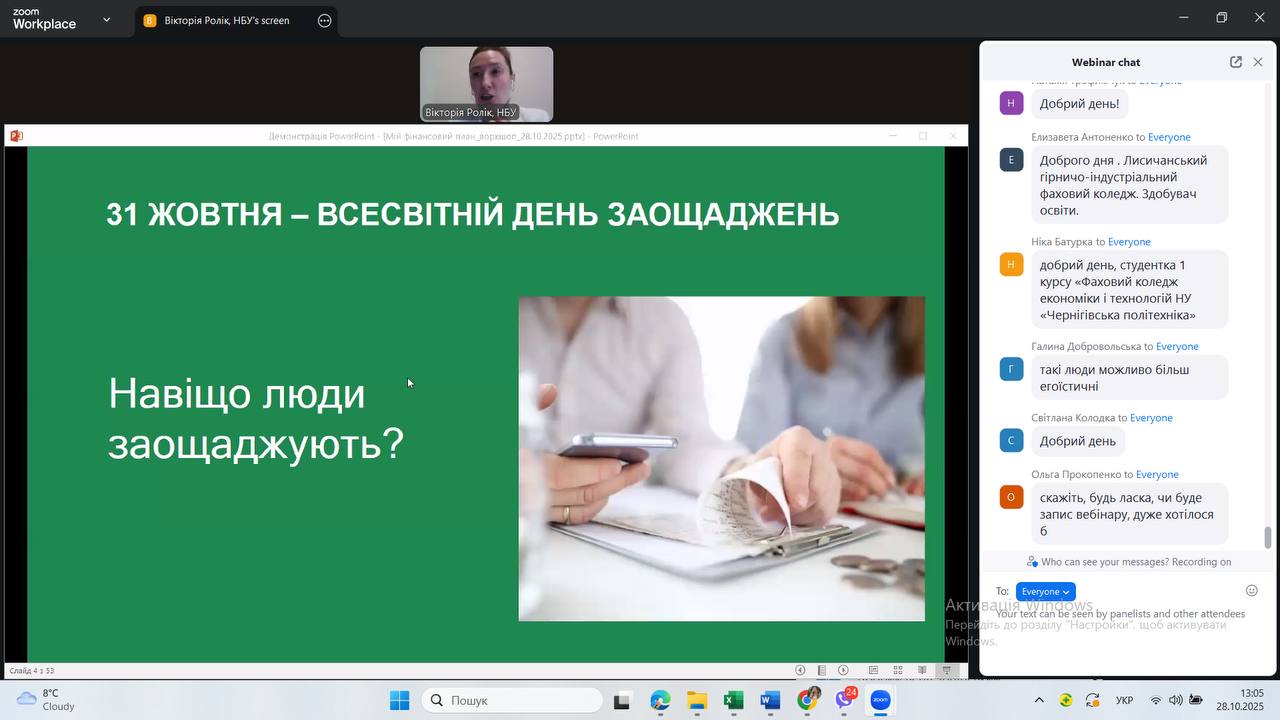Select the shared screen tab of Вікторія Ролік
Viewport: 1280px width, 720px height.
click(x=225, y=20)
